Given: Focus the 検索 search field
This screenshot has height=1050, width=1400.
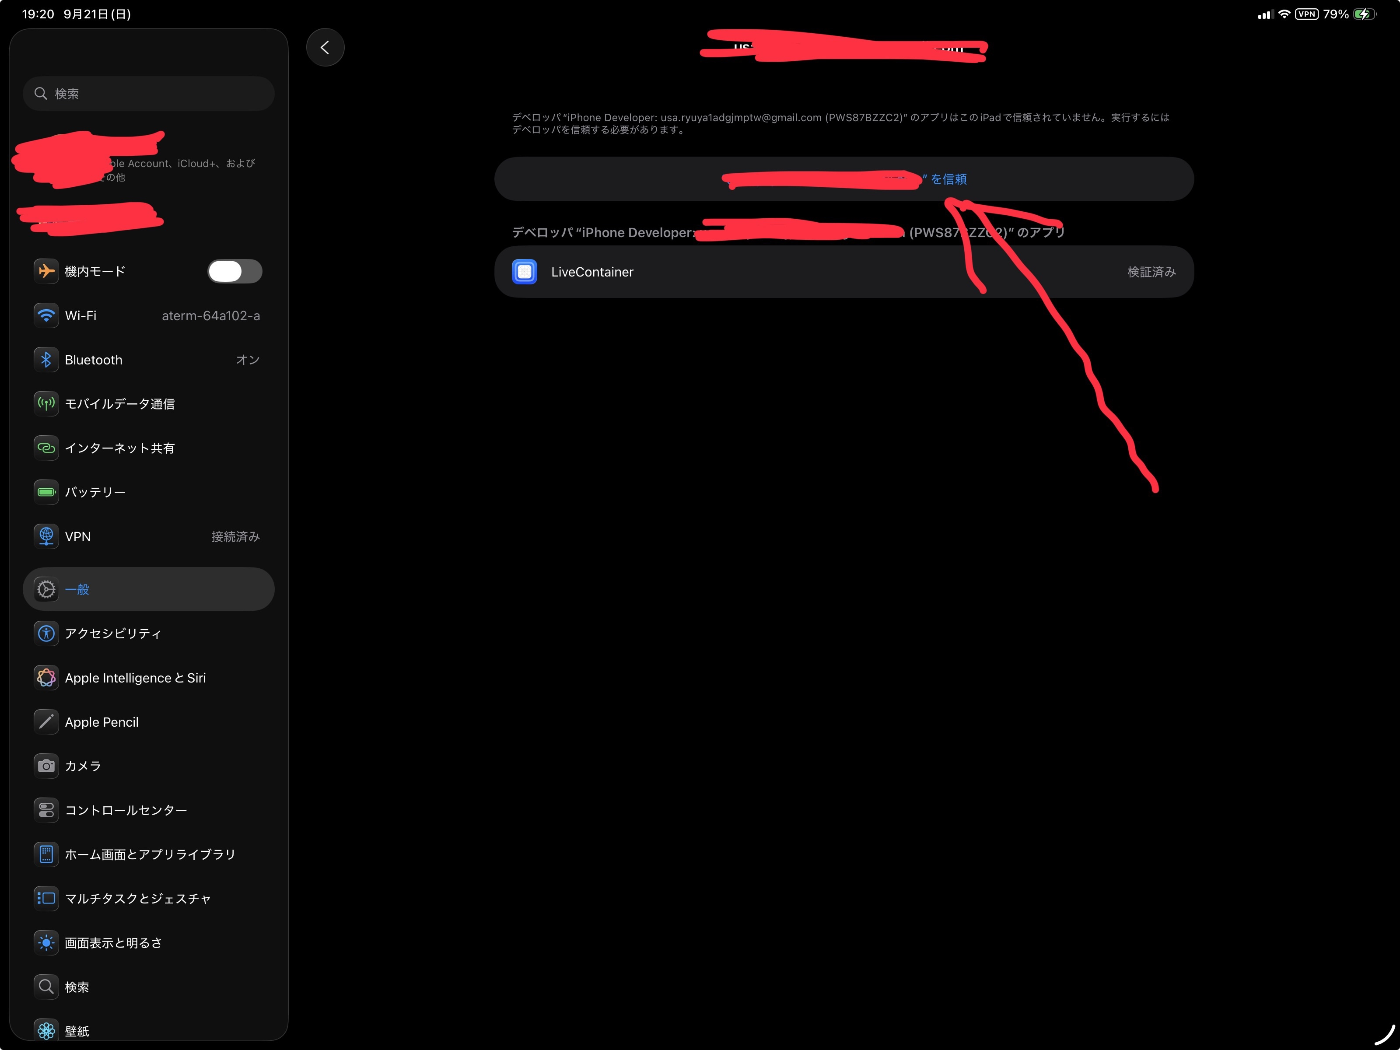Looking at the screenshot, I should pos(149,93).
